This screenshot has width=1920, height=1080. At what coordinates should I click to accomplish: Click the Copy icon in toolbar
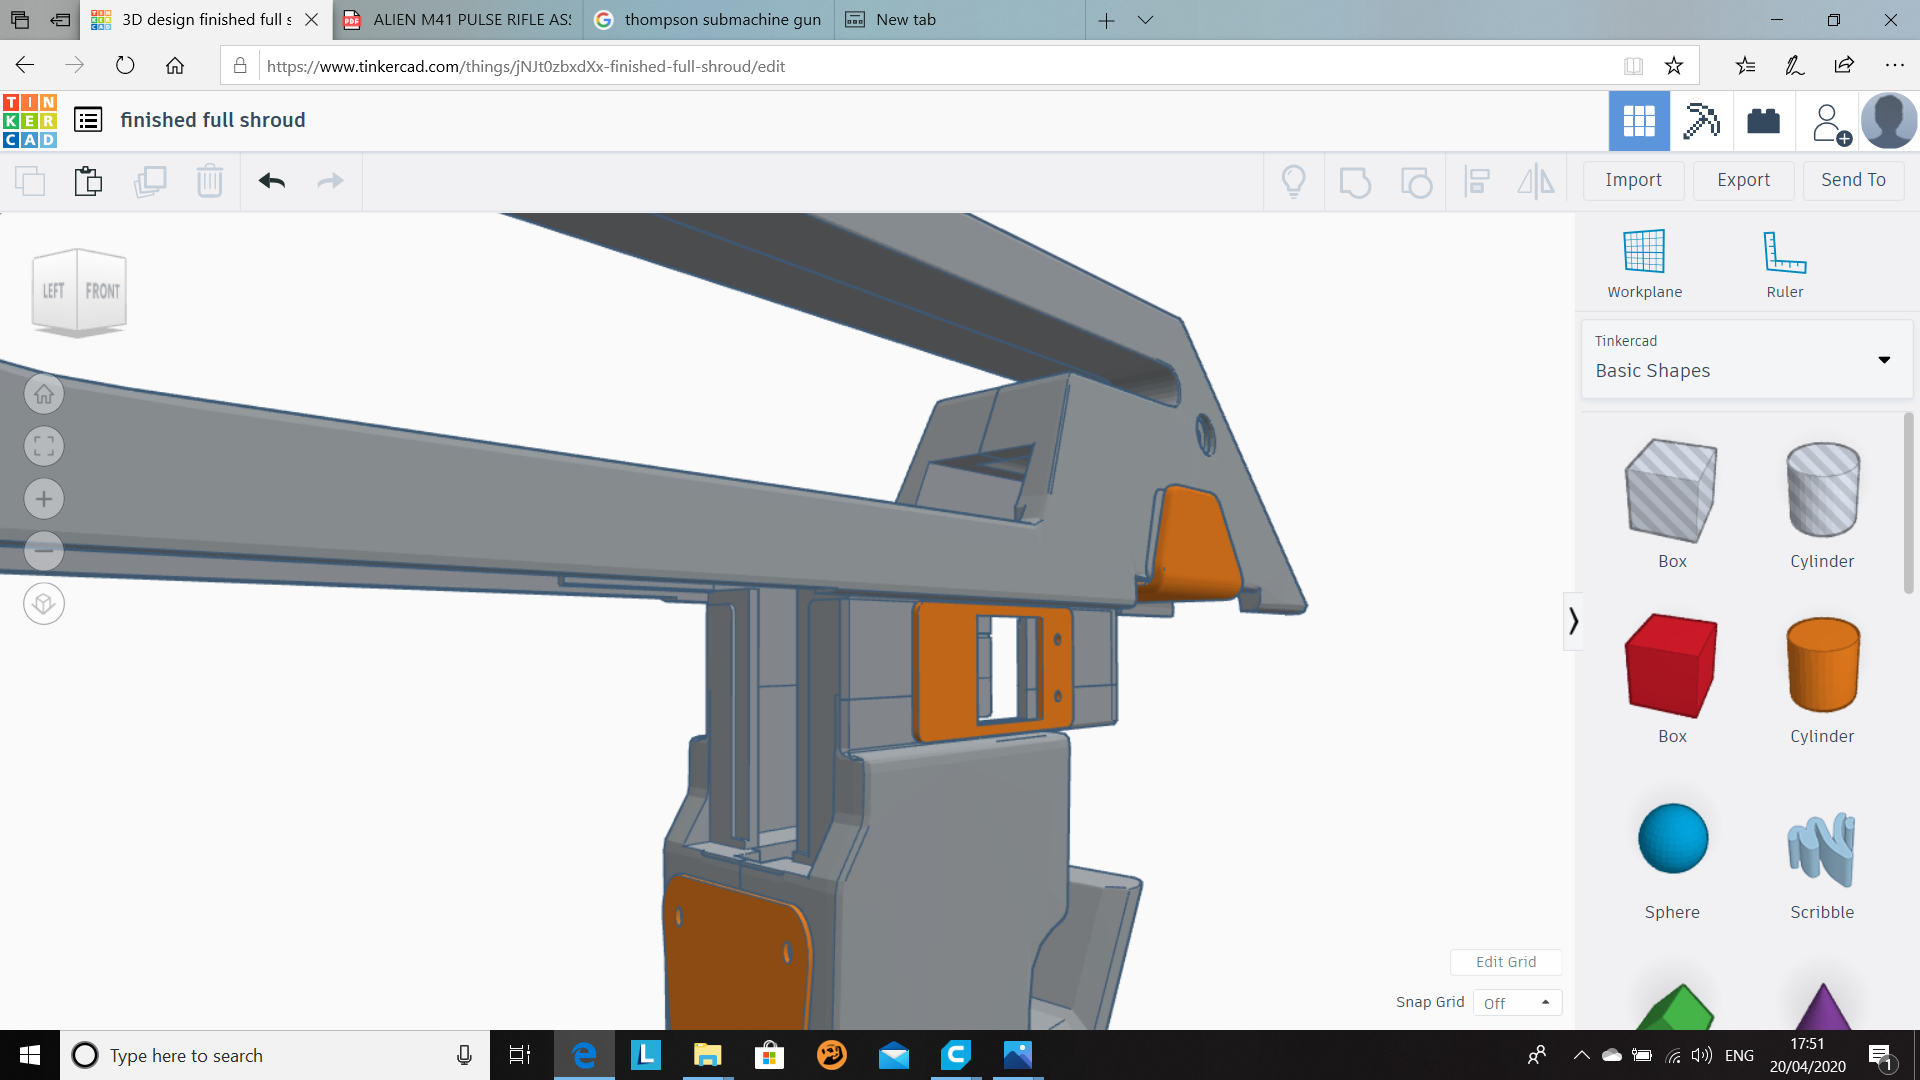30,181
